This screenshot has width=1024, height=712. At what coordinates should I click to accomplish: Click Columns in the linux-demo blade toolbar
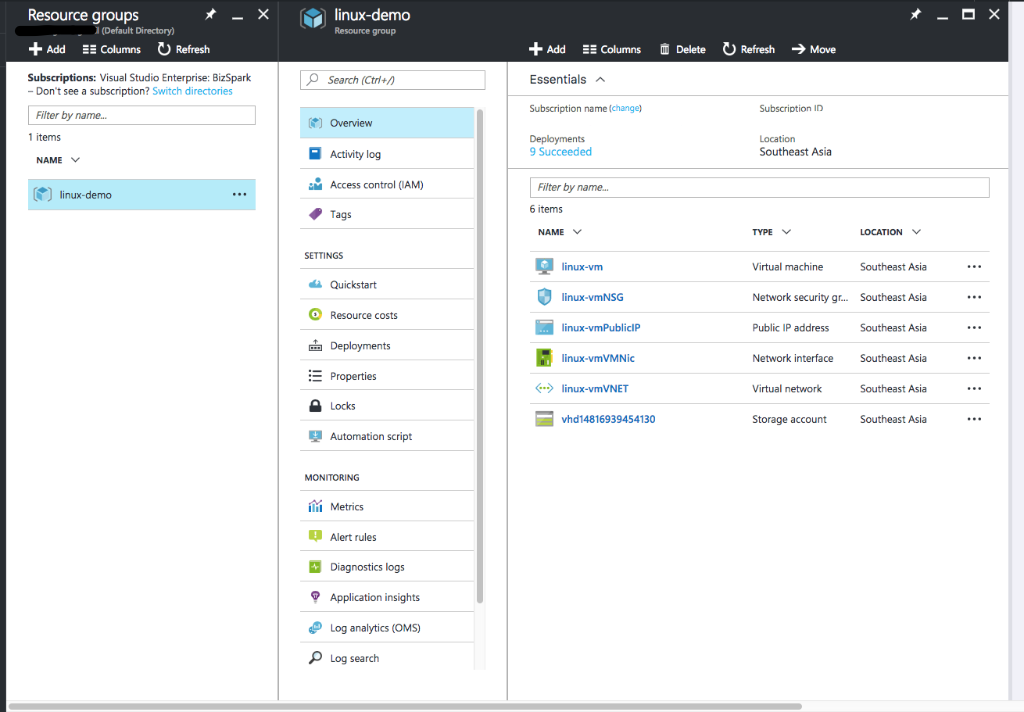click(x=612, y=49)
